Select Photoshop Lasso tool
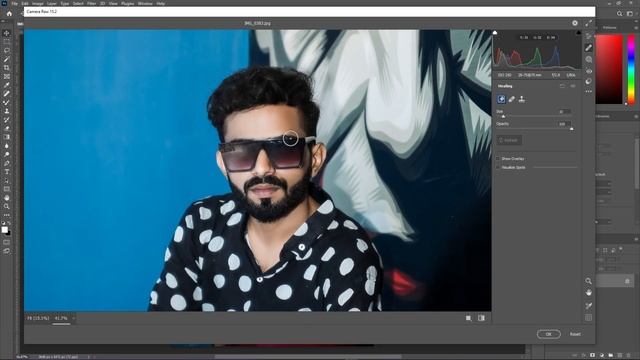Image resolution: width=640 pixels, height=360 pixels. coord(7,50)
